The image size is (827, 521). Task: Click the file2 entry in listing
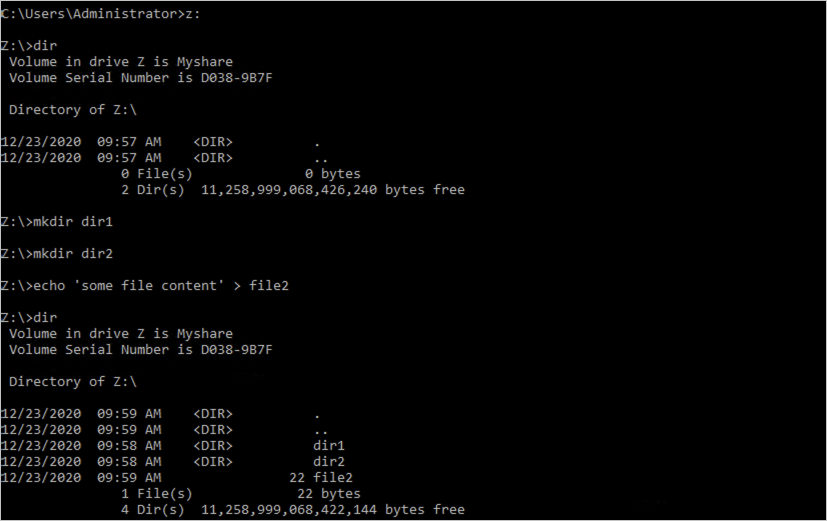pos(177,478)
